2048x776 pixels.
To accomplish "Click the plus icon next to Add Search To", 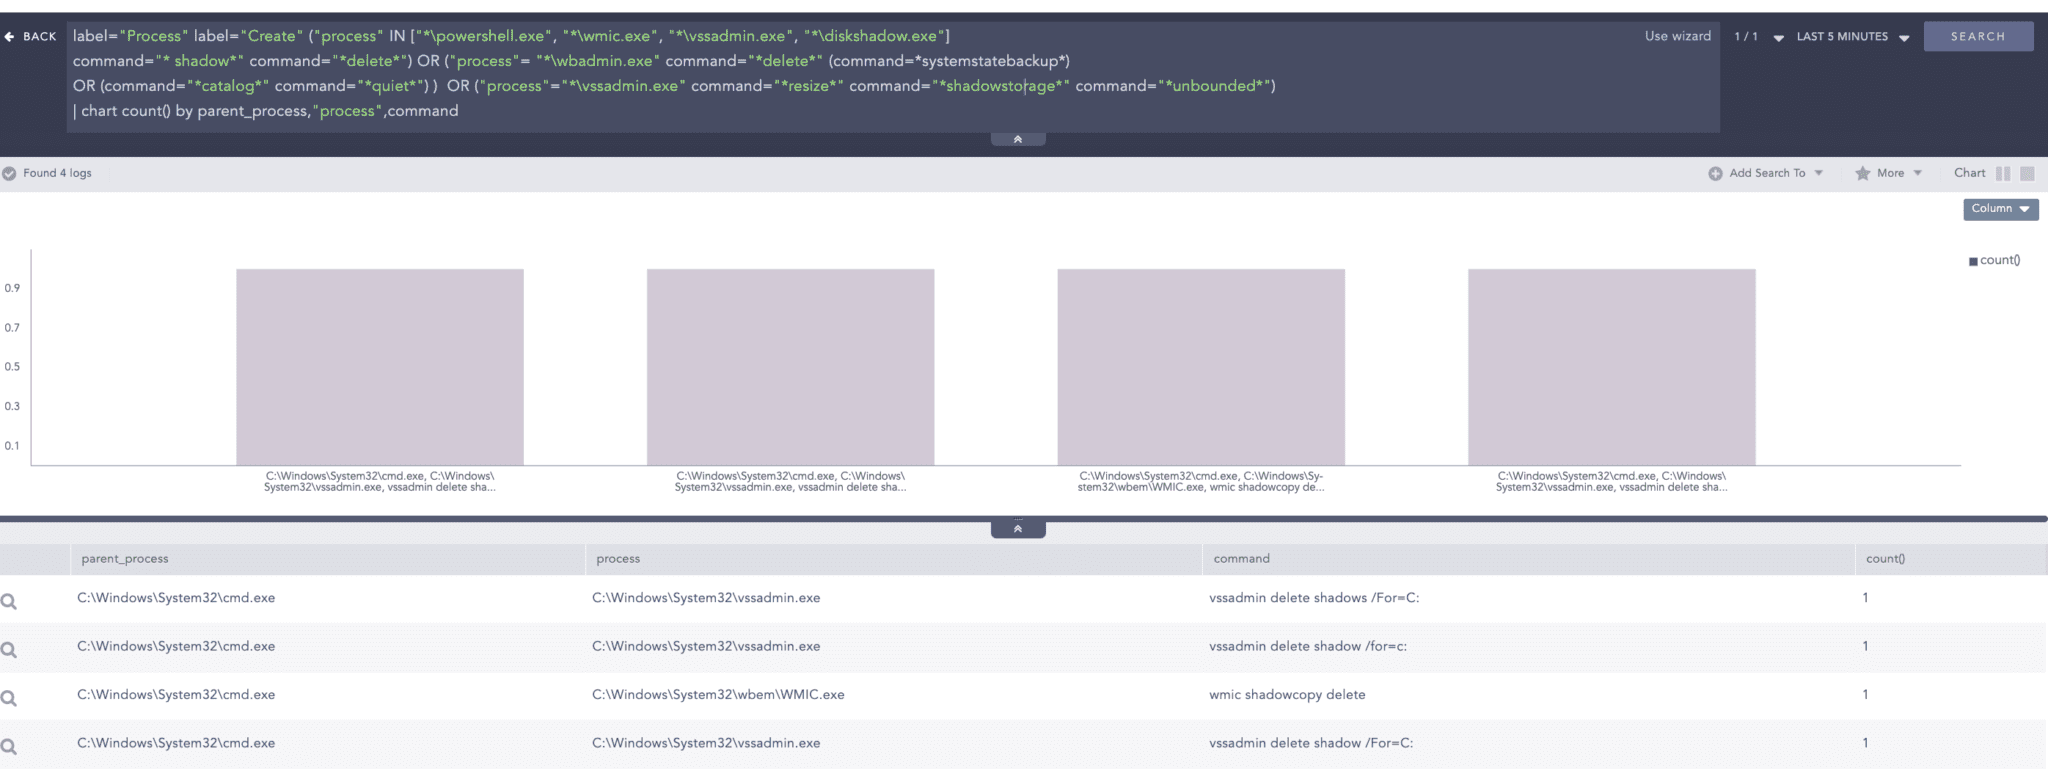I will point(1715,174).
